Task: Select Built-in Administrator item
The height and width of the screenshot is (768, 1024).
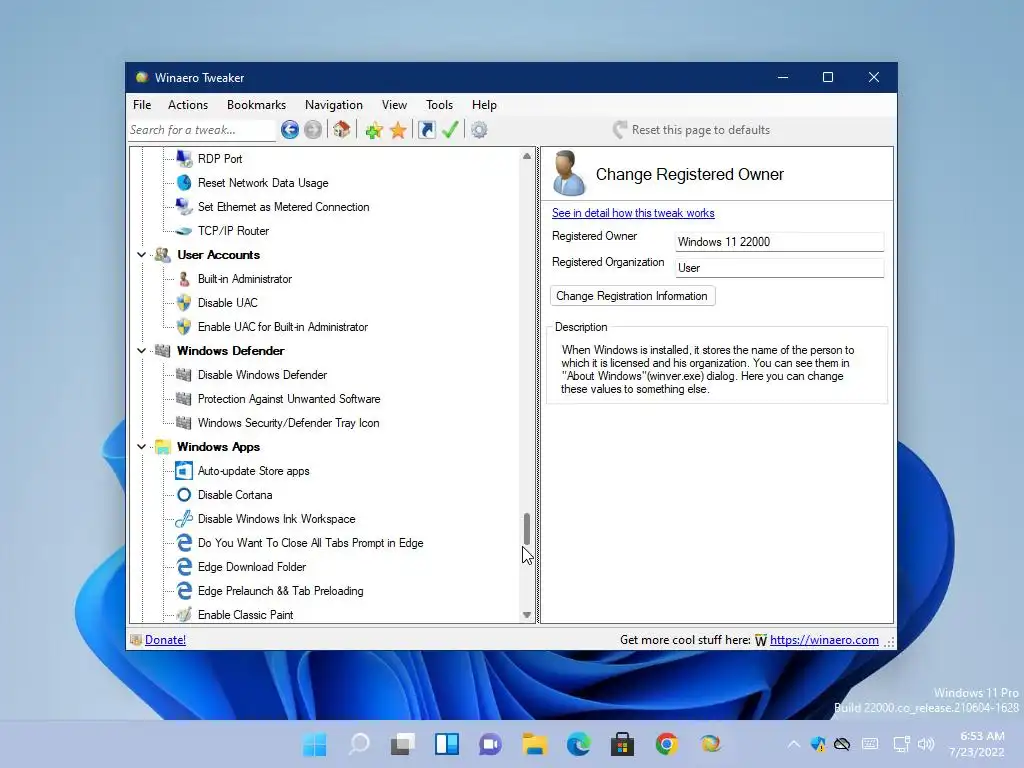Action: [244, 279]
